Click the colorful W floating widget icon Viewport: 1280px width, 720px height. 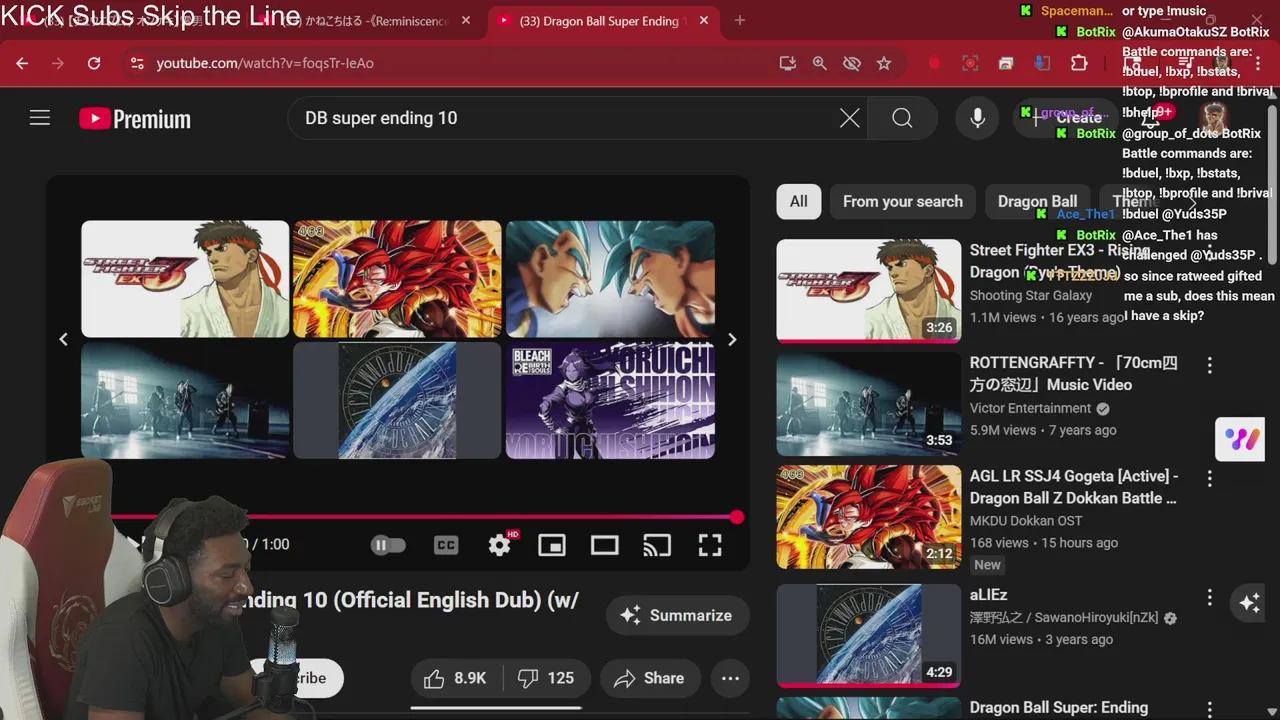[x=1240, y=439]
